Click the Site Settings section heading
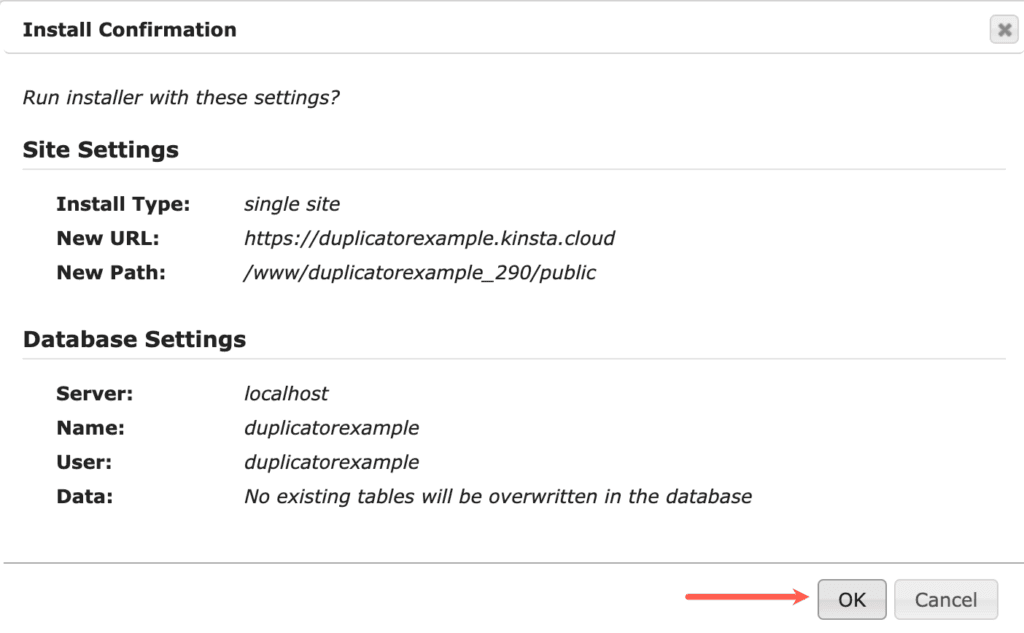The width and height of the screenshot is (1024, 633). point(100,149)
